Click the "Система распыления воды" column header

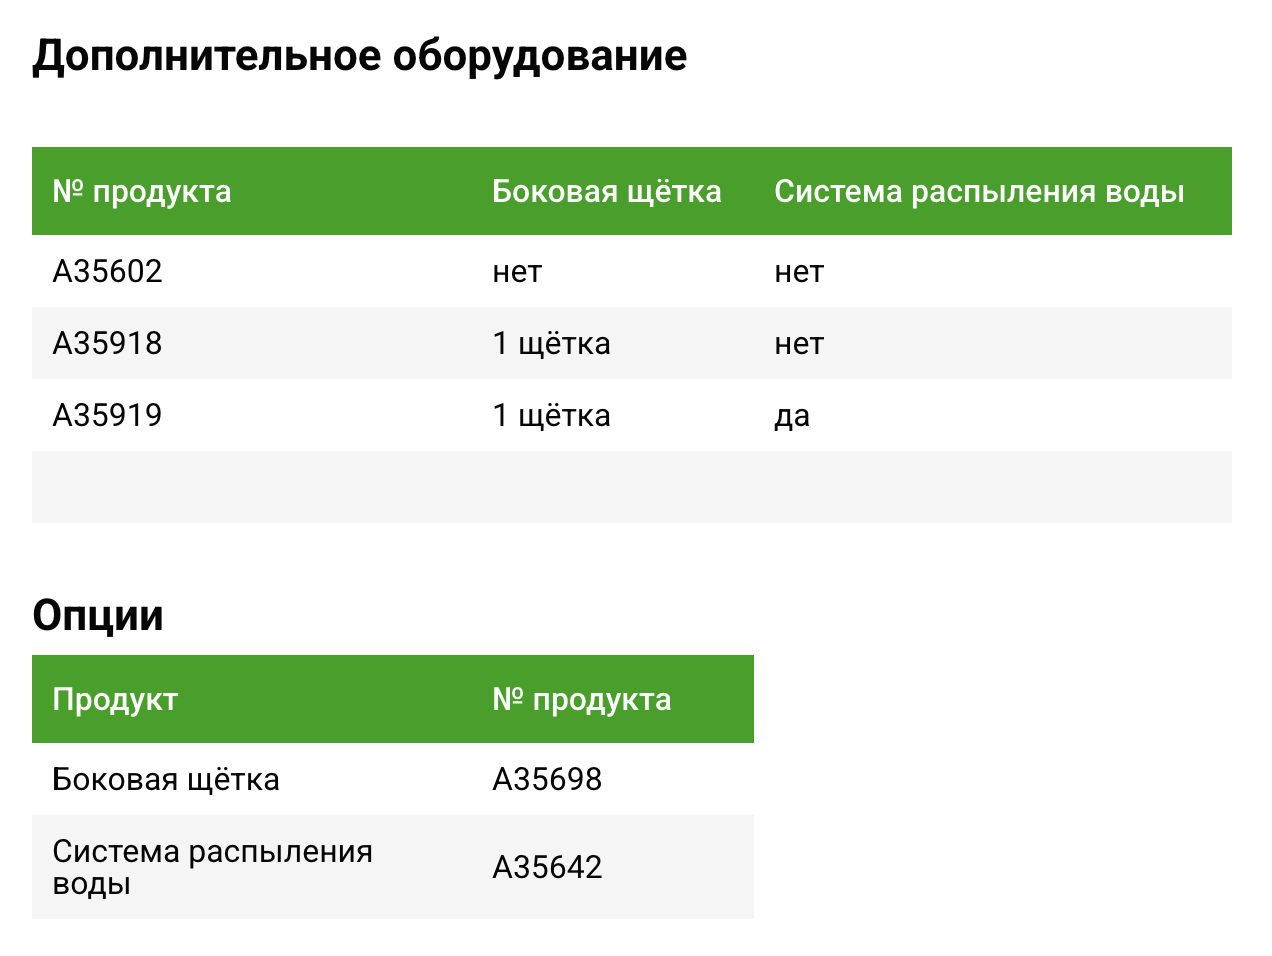point(979,191)
